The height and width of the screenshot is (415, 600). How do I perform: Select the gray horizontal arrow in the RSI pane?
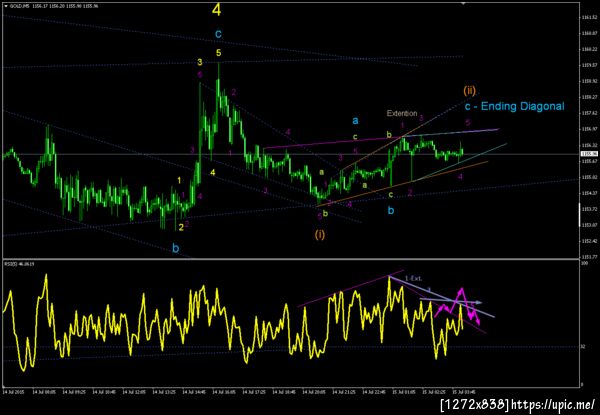(x=451, y=301)
